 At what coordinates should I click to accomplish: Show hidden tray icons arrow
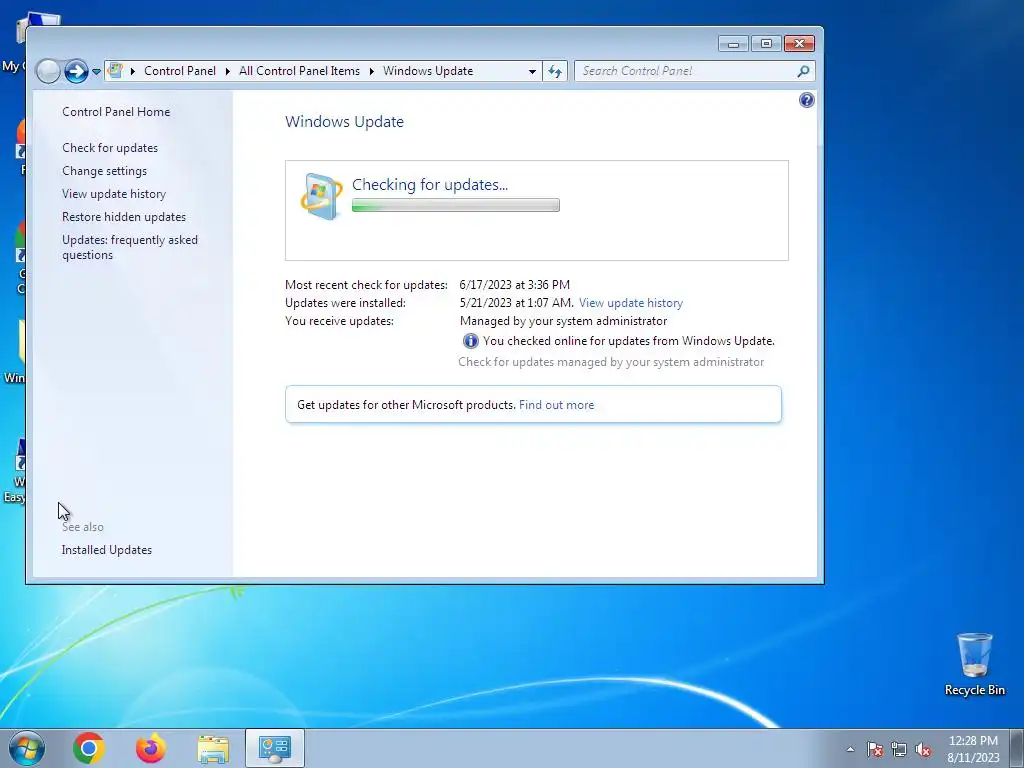click(x=850, y=749)
